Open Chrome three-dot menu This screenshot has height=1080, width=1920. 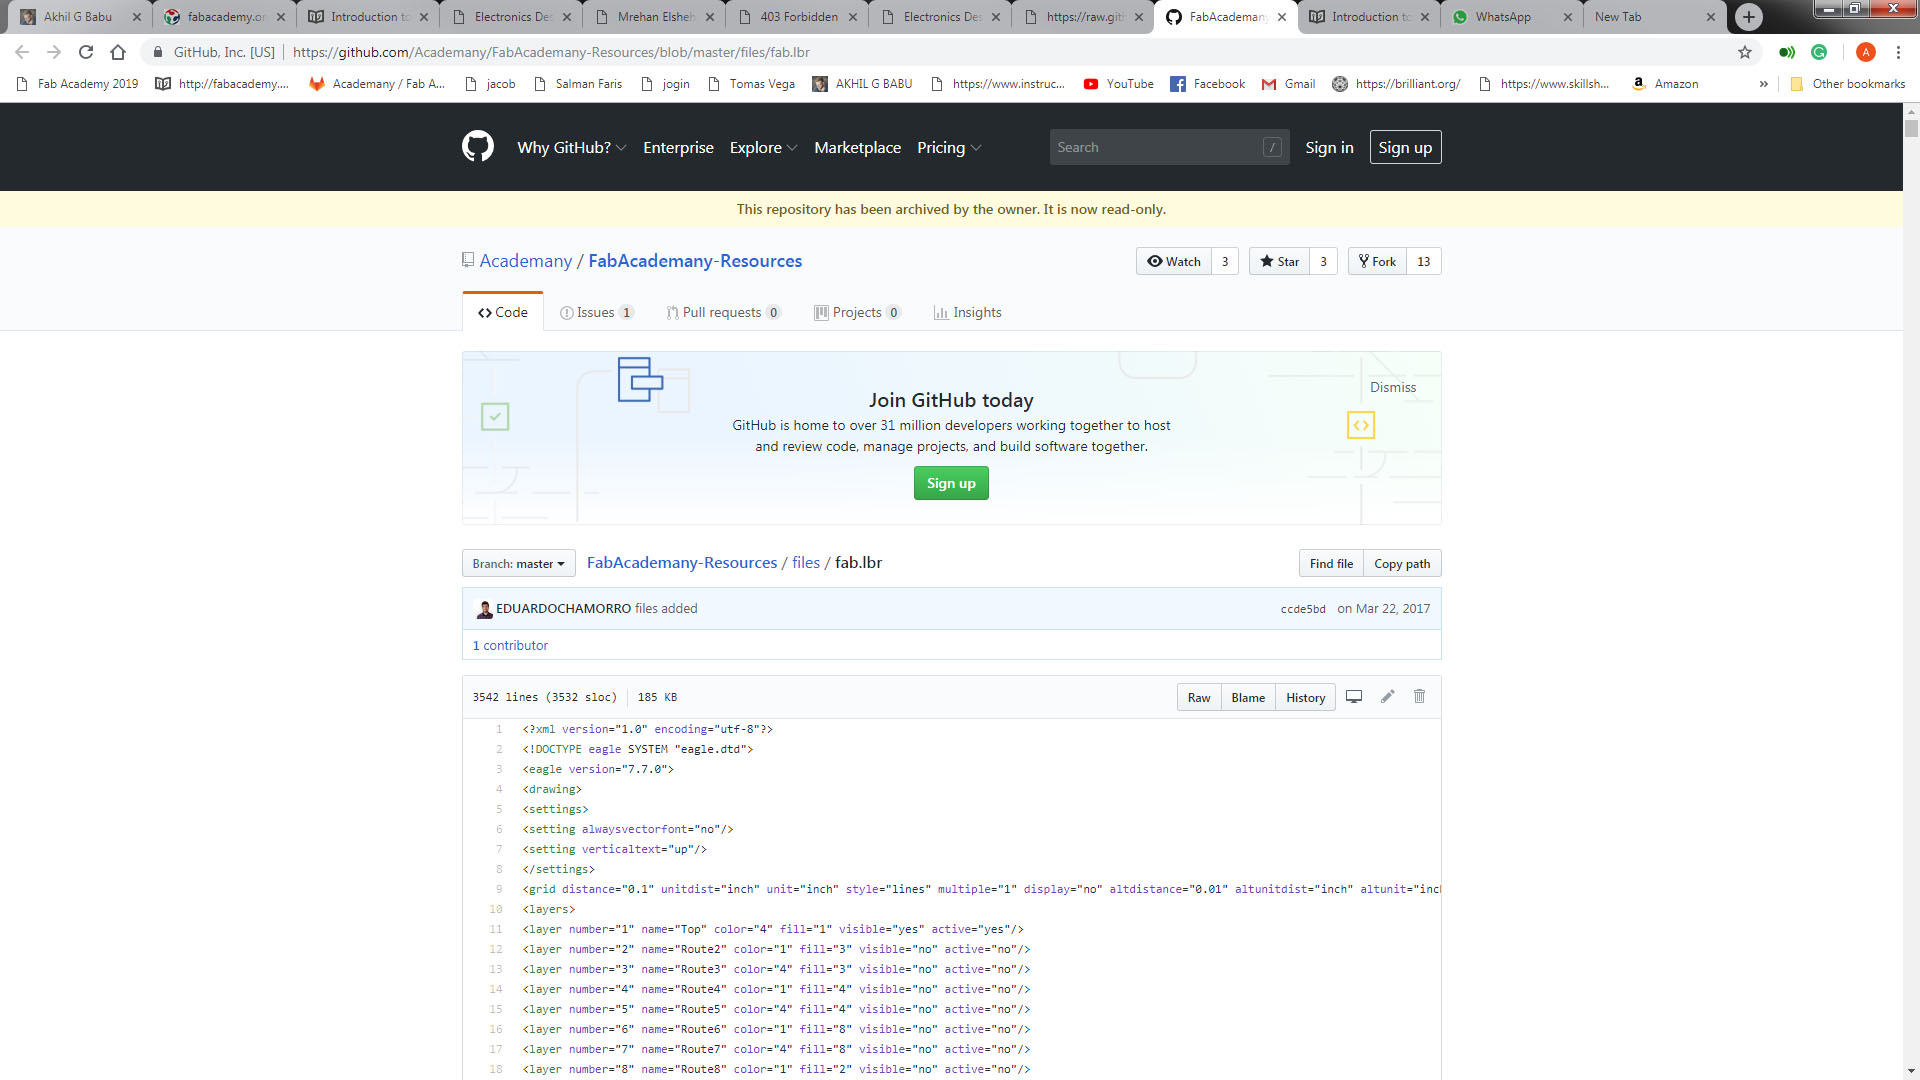[x=1898, y=52]
